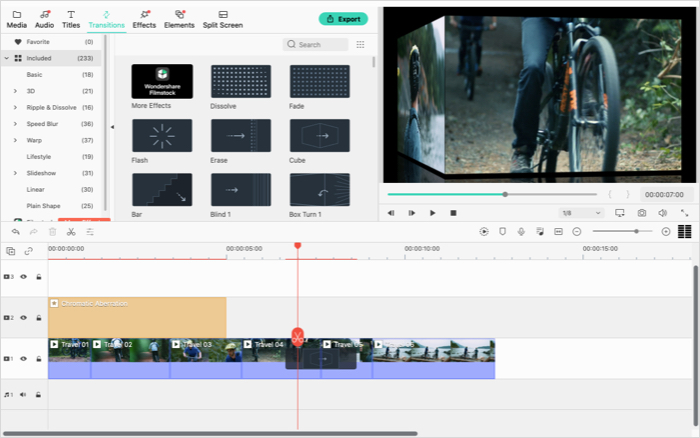Open the Split Screen tab

(223, 20)
